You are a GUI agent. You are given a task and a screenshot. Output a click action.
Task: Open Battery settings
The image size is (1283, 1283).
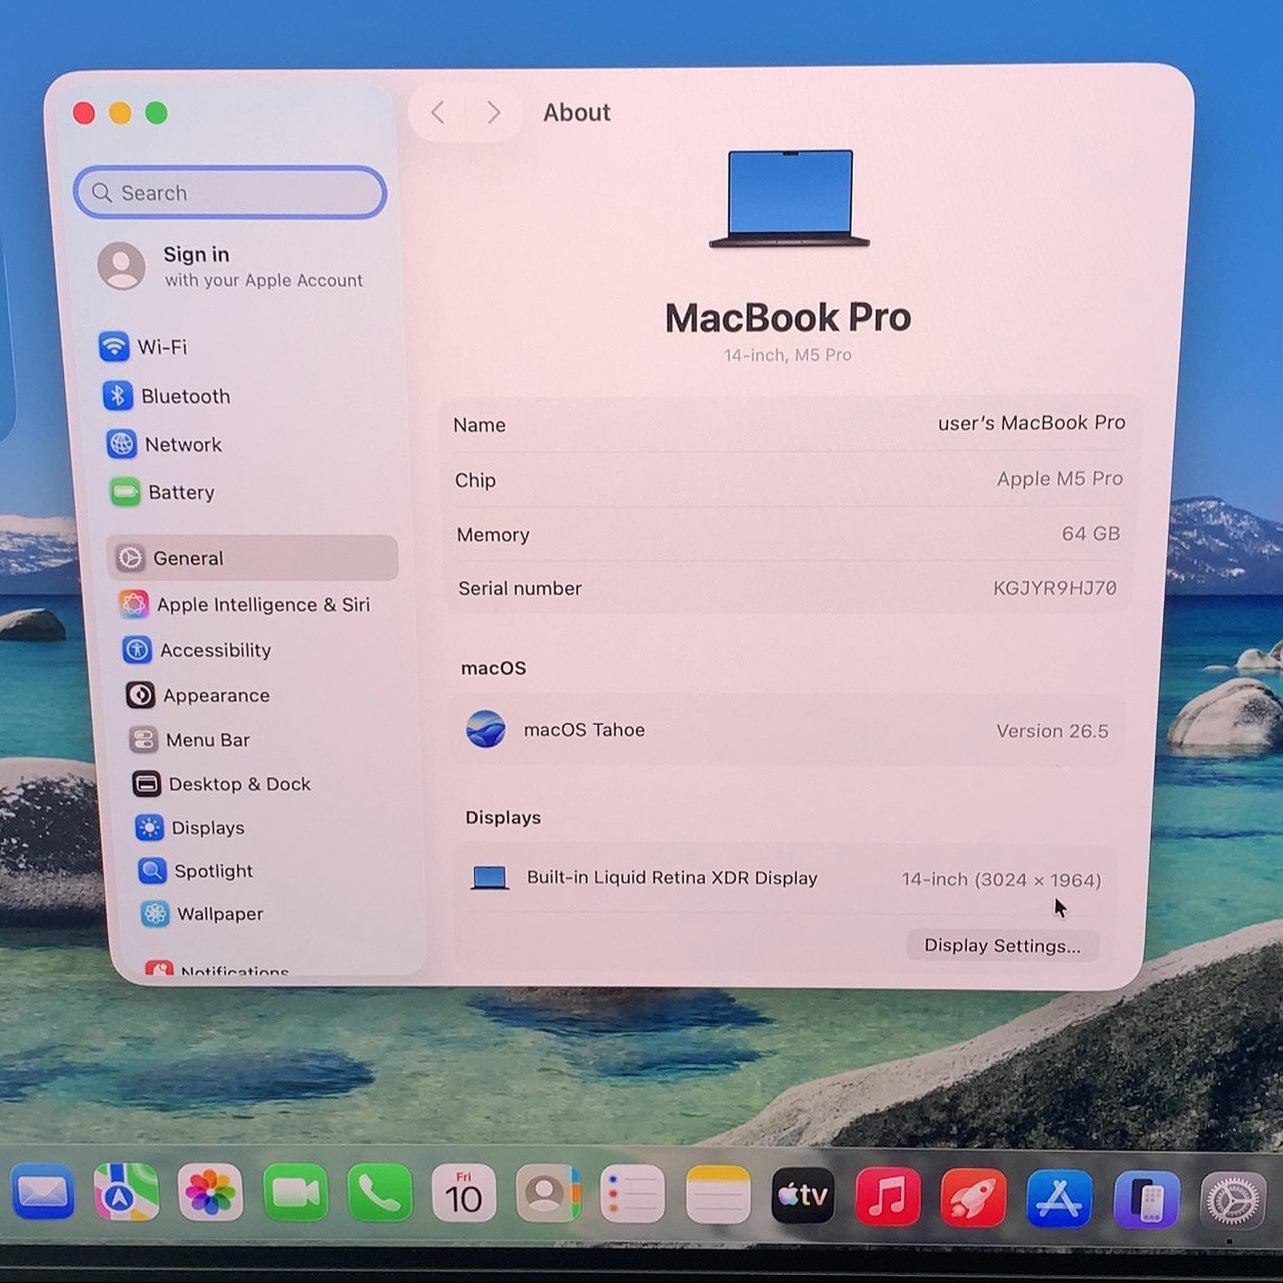coord(162,492)
